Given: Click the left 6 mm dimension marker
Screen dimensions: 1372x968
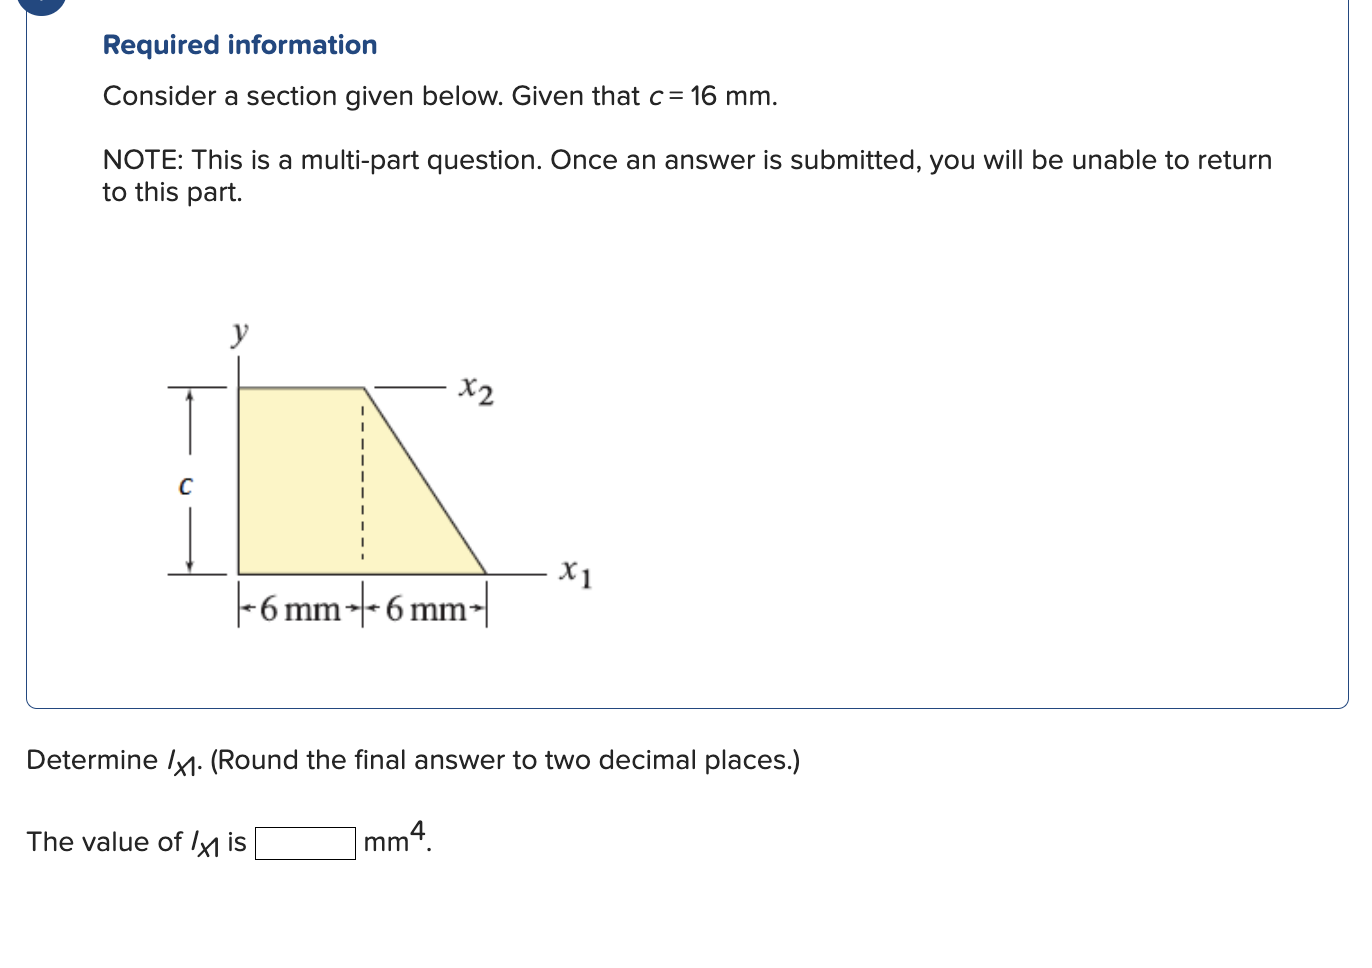Looking at the screenshot, I should pyautogui.click(x=297, y=608).
